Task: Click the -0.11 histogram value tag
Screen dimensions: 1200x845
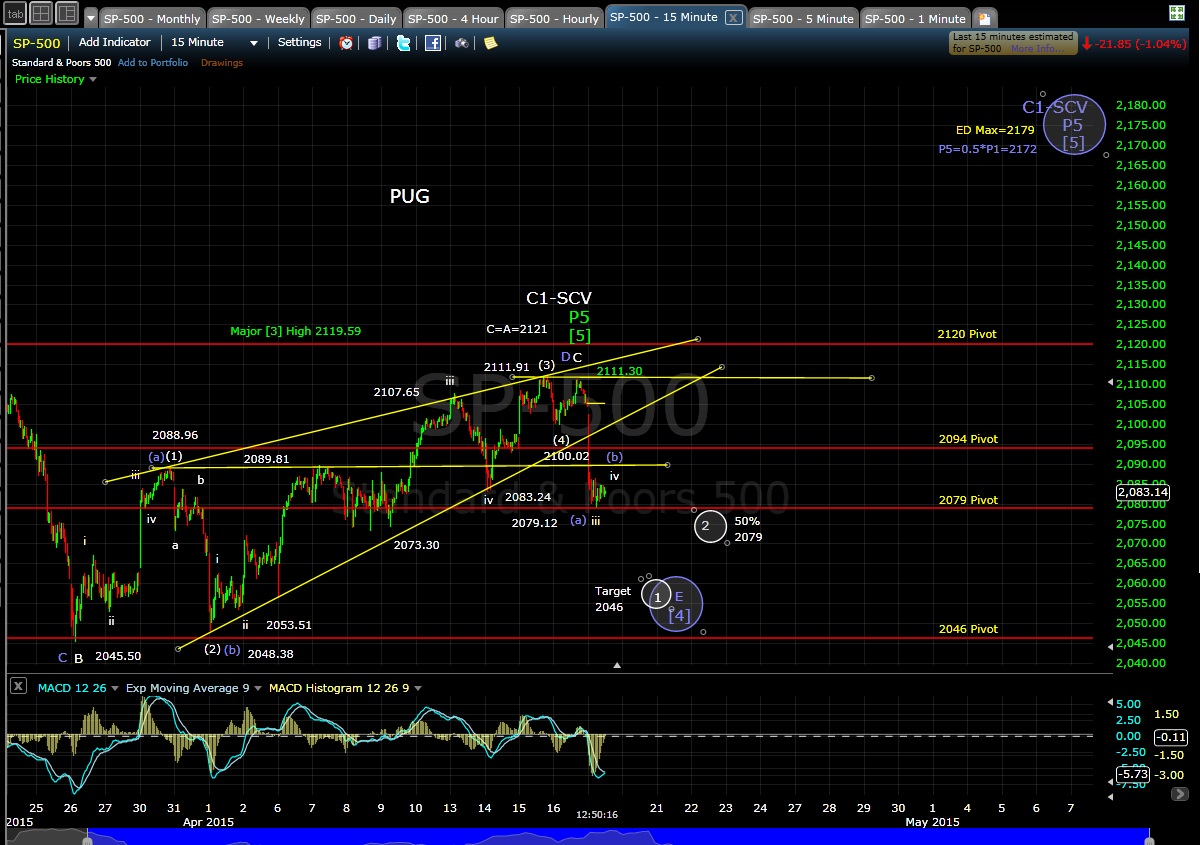Action: (x=1170, y=737)
